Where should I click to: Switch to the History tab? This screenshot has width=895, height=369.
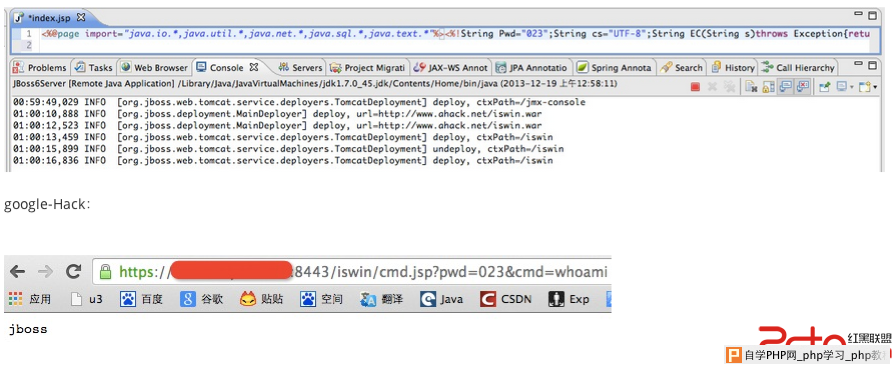pyautogui.click(x=733, y=67)
